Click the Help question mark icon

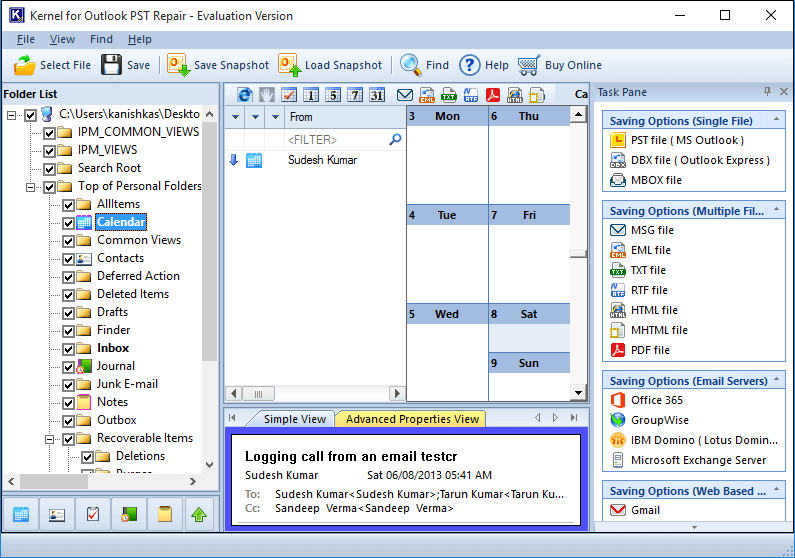(x=469, y=65)
